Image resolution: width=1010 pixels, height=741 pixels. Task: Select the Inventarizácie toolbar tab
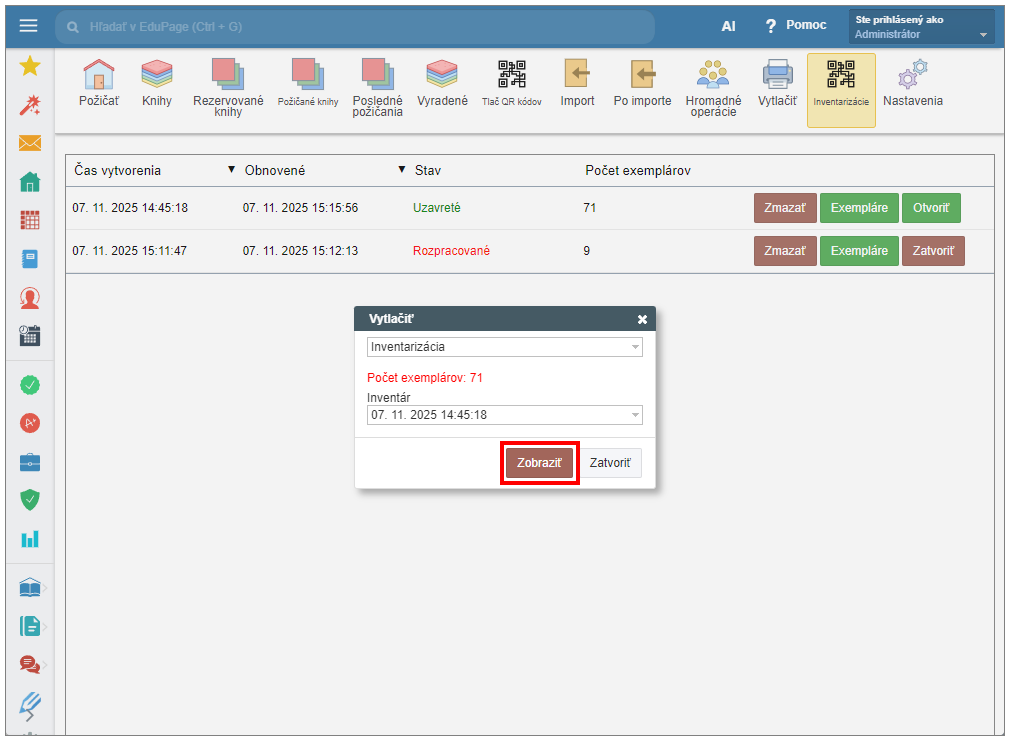(x=841, y=89)
